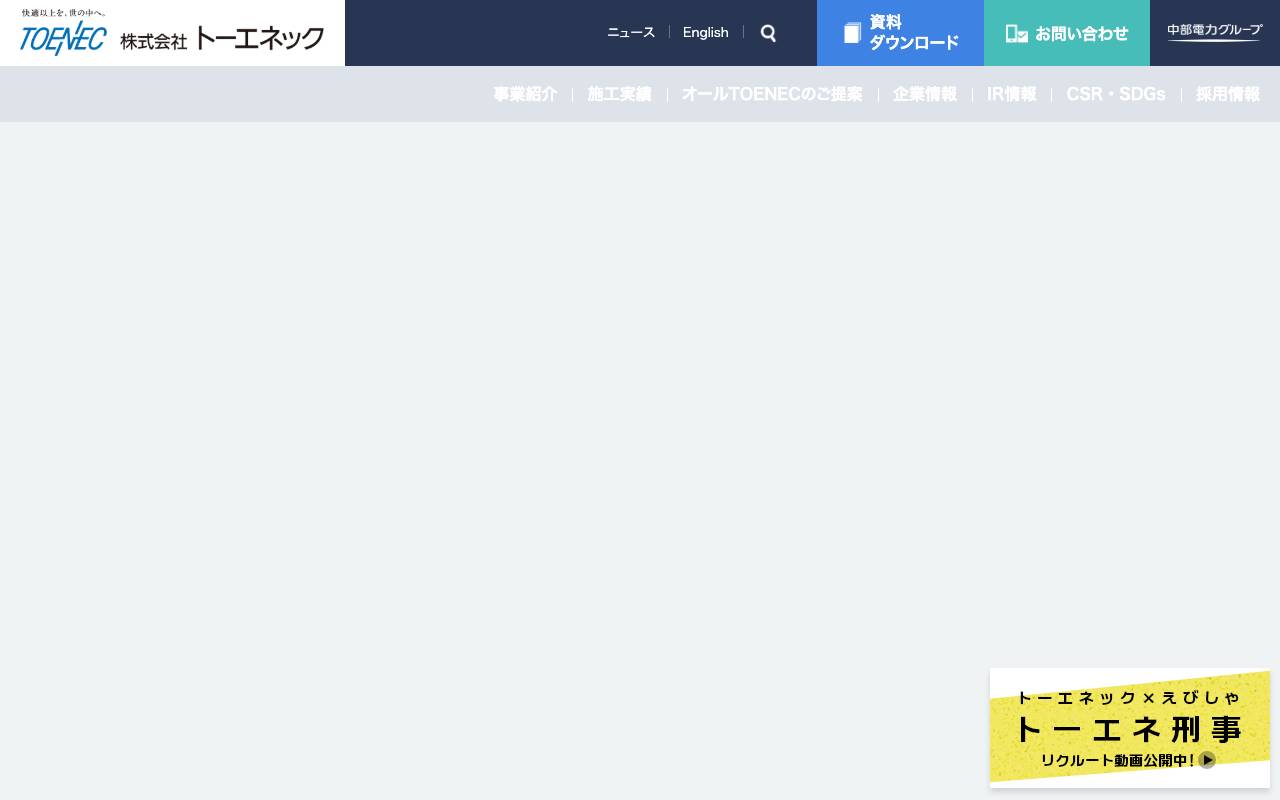1280x800 pixels.
Task: Open the IR情報 navigation menu
Action: (1011, 94)
